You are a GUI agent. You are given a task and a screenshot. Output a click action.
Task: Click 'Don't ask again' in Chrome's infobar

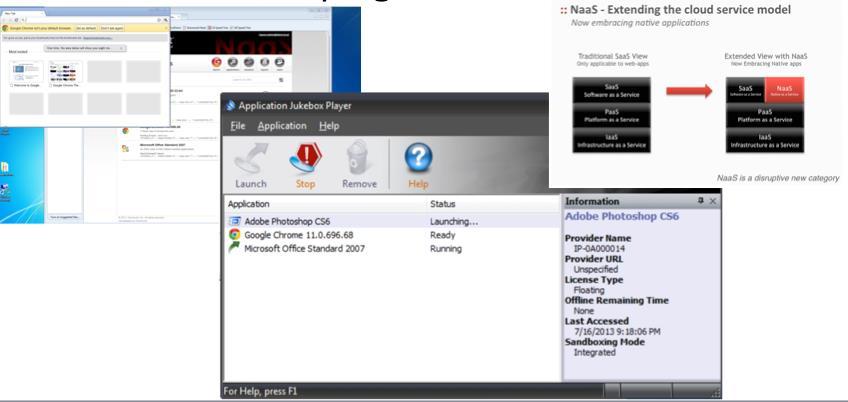click(112, 28)
